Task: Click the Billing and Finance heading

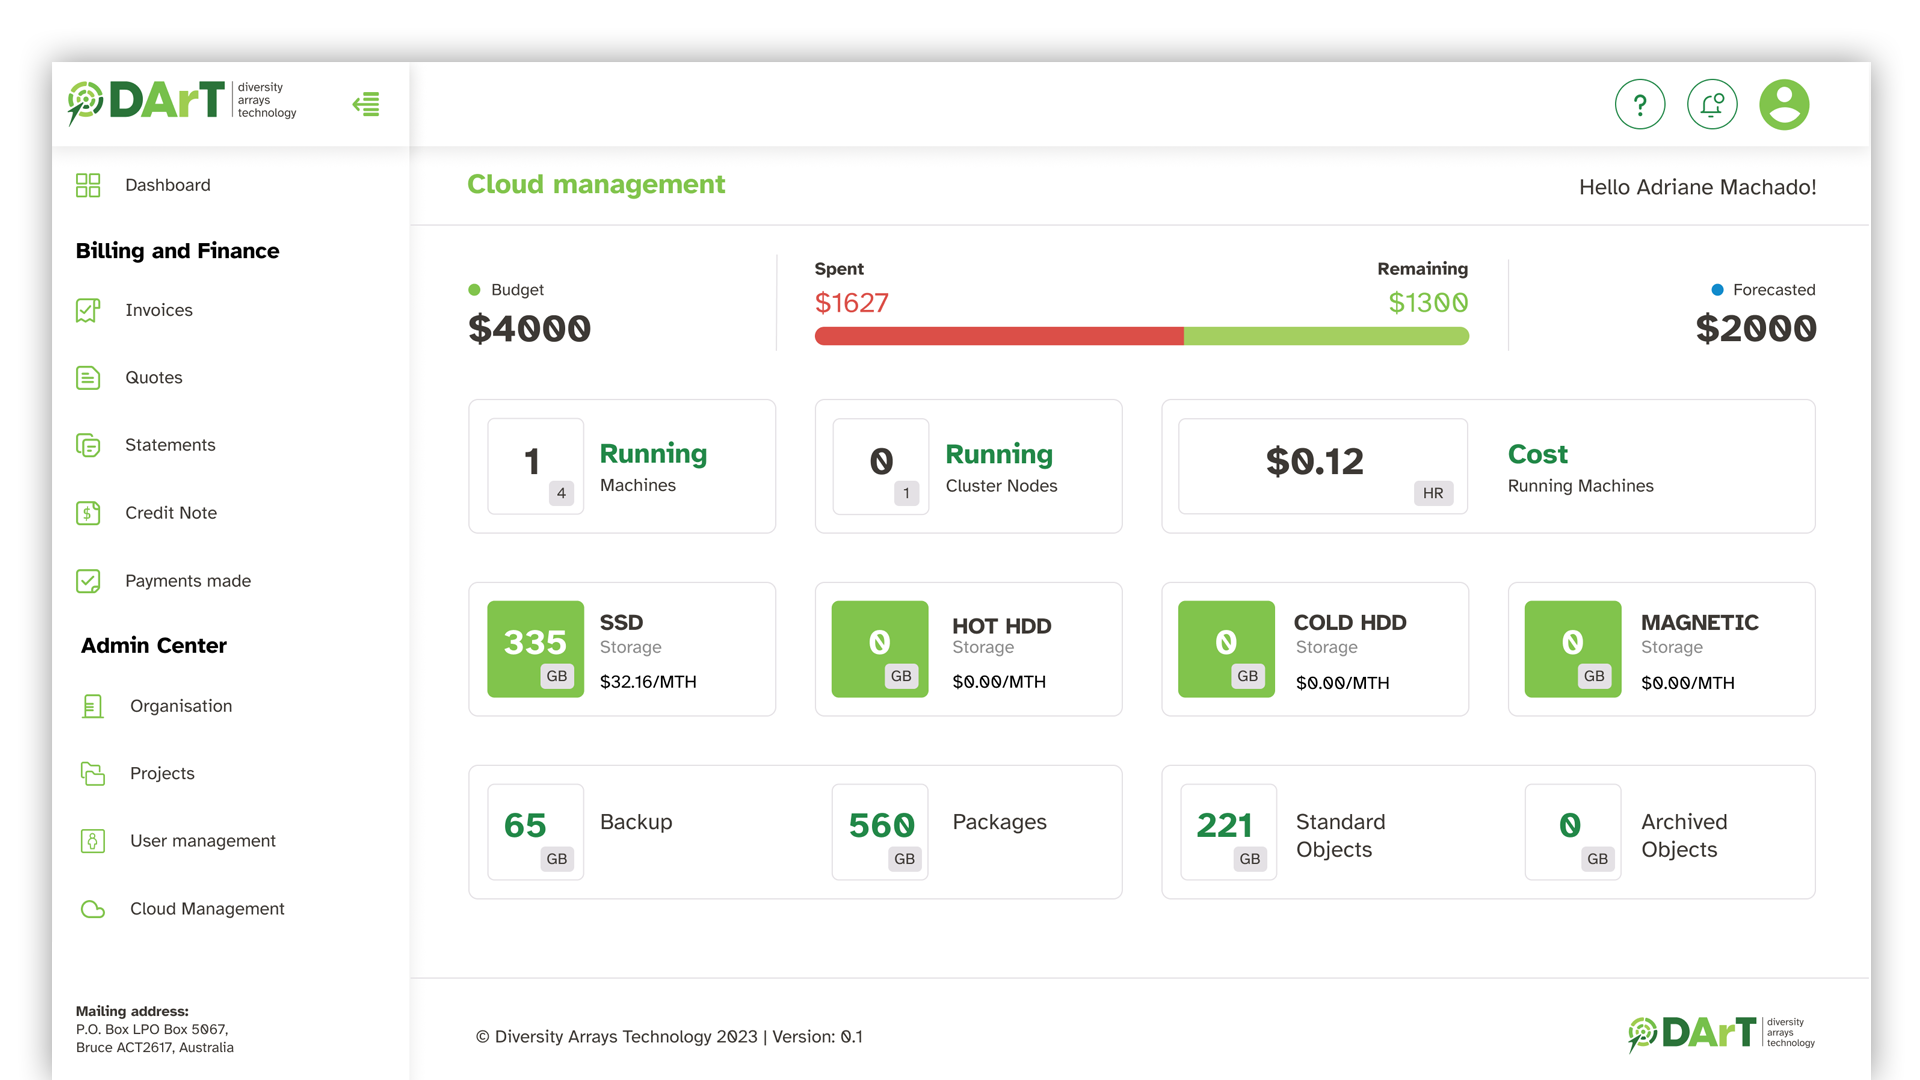Action: [x=177, y=251]
